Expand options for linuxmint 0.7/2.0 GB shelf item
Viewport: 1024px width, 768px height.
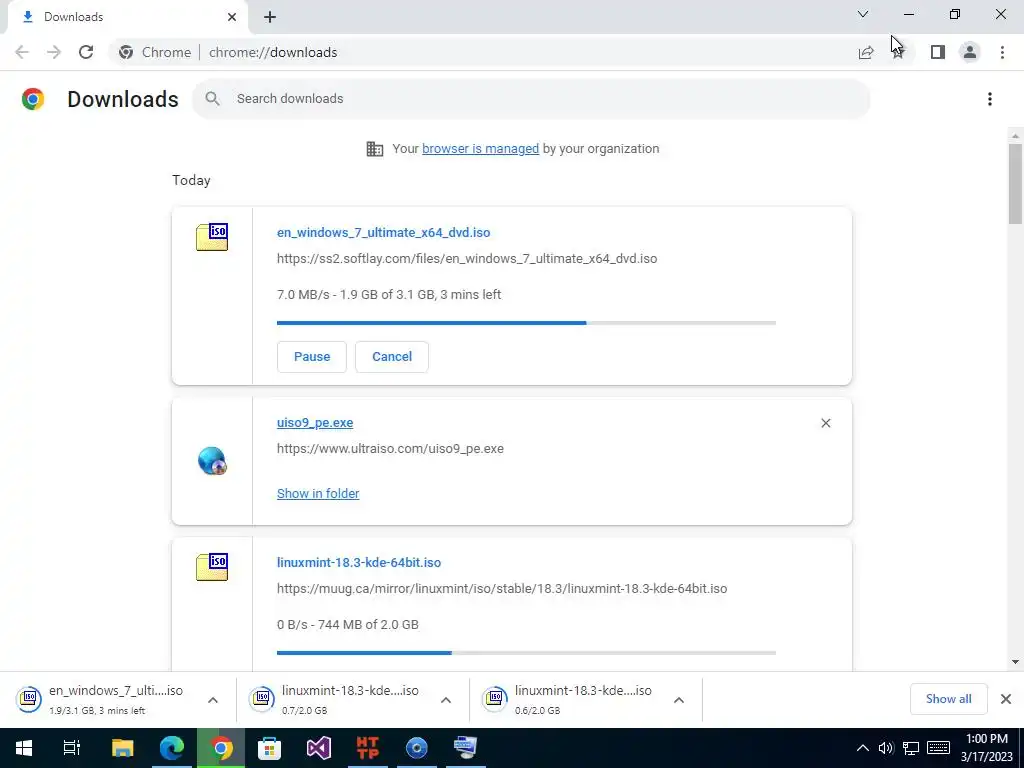(446, 700)
